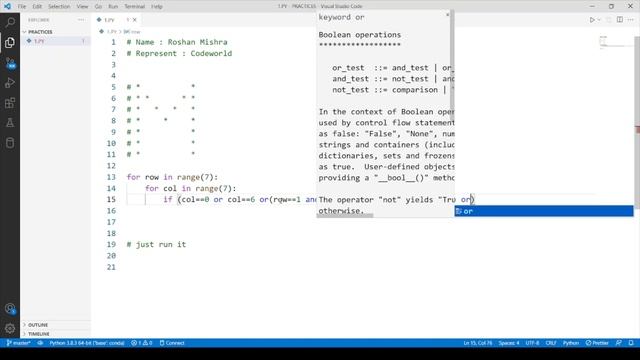Open the Search view in the activity bar
Viewport: 640px width, 360px height.
pyautogui.click(x=10, y=22)
